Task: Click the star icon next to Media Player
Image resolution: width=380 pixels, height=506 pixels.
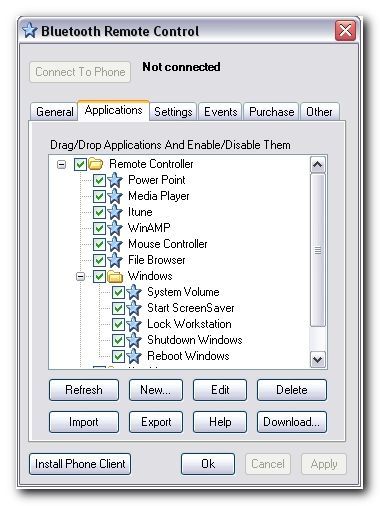Action: point(115,196)
